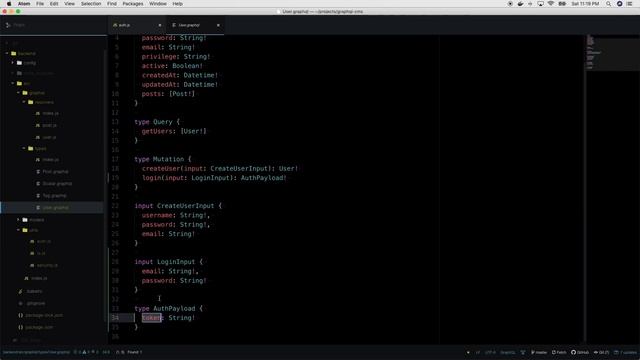Viewport: 640px width, 360px height.
Task: Collapse the resolvers folder
Action: coord(24,102)
